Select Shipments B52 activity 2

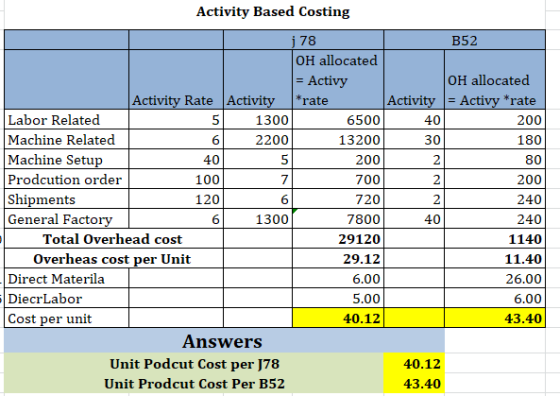414,199
